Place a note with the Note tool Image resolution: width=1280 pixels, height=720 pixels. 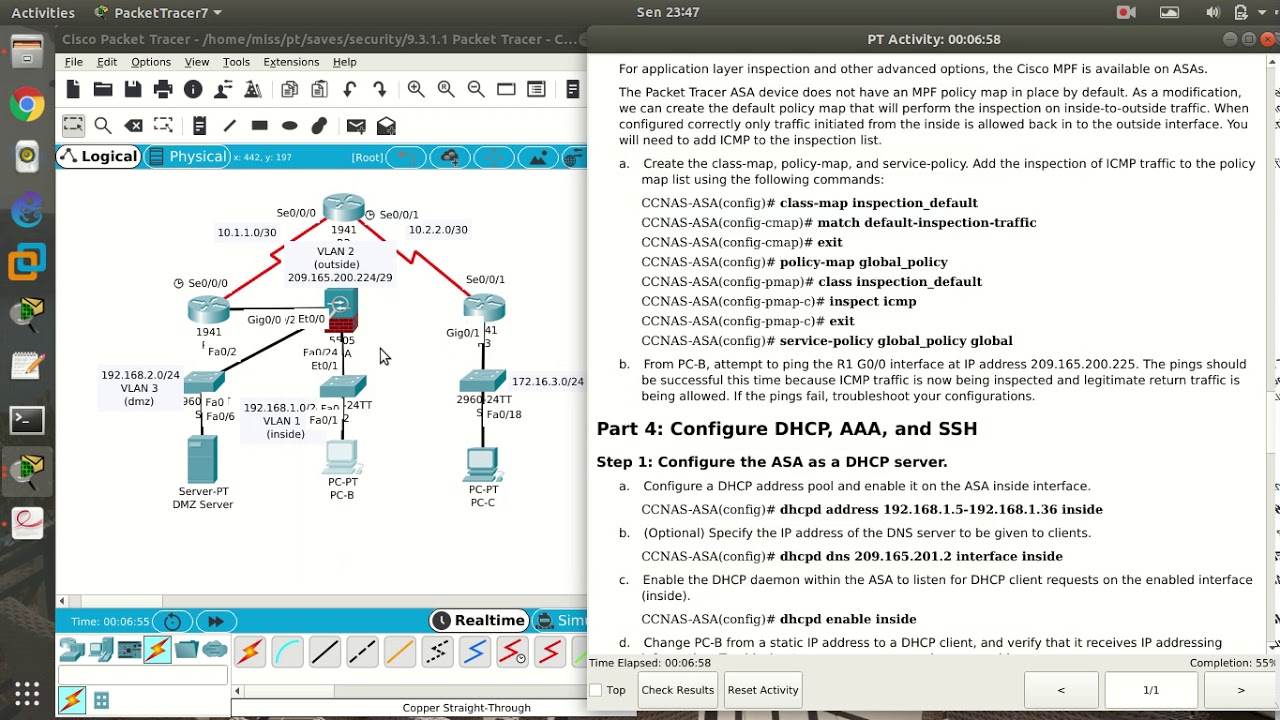[x=199, y=126]
